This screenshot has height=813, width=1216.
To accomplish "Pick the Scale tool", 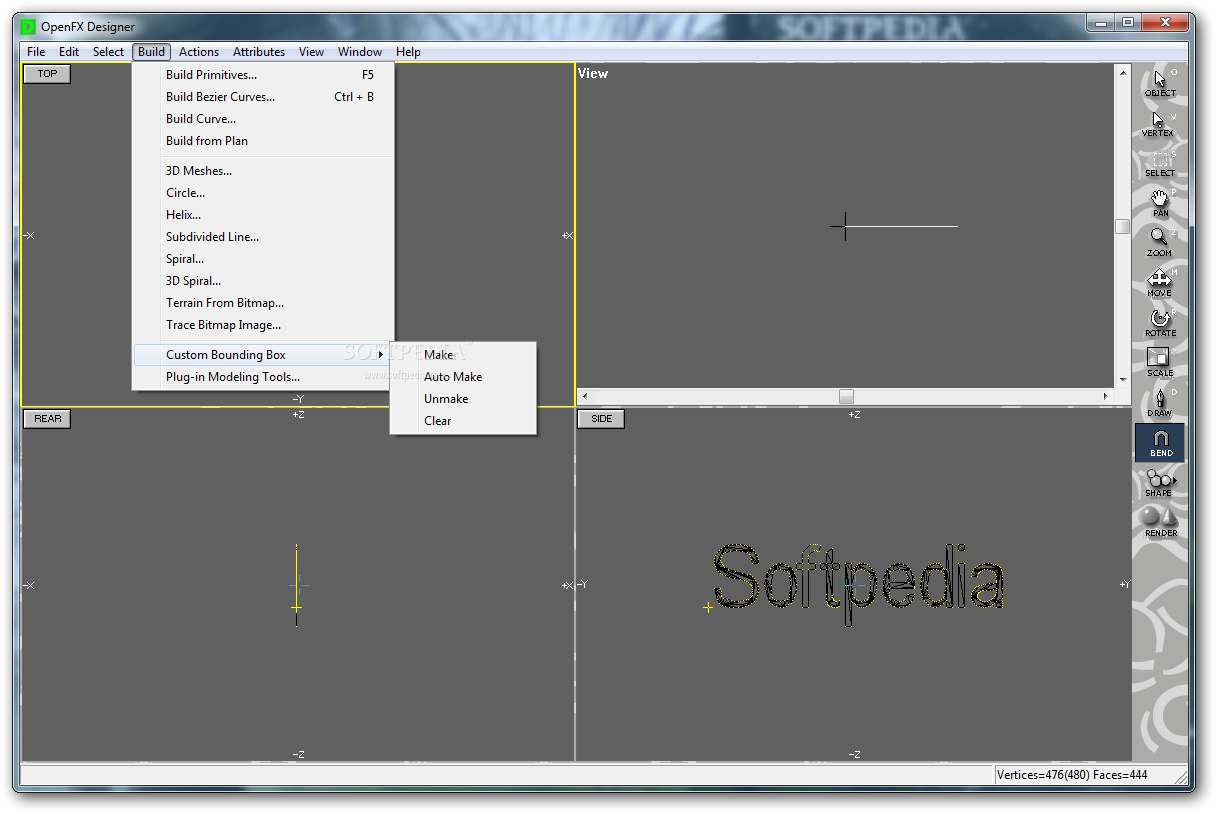I will [x=1159, y=363].
